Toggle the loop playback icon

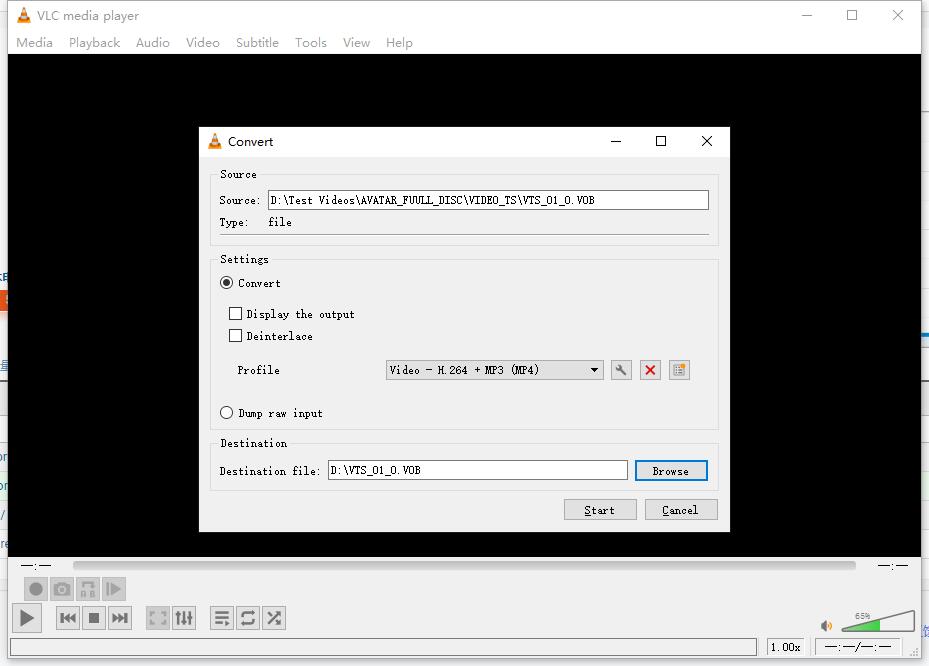click(x=248, y=618)
